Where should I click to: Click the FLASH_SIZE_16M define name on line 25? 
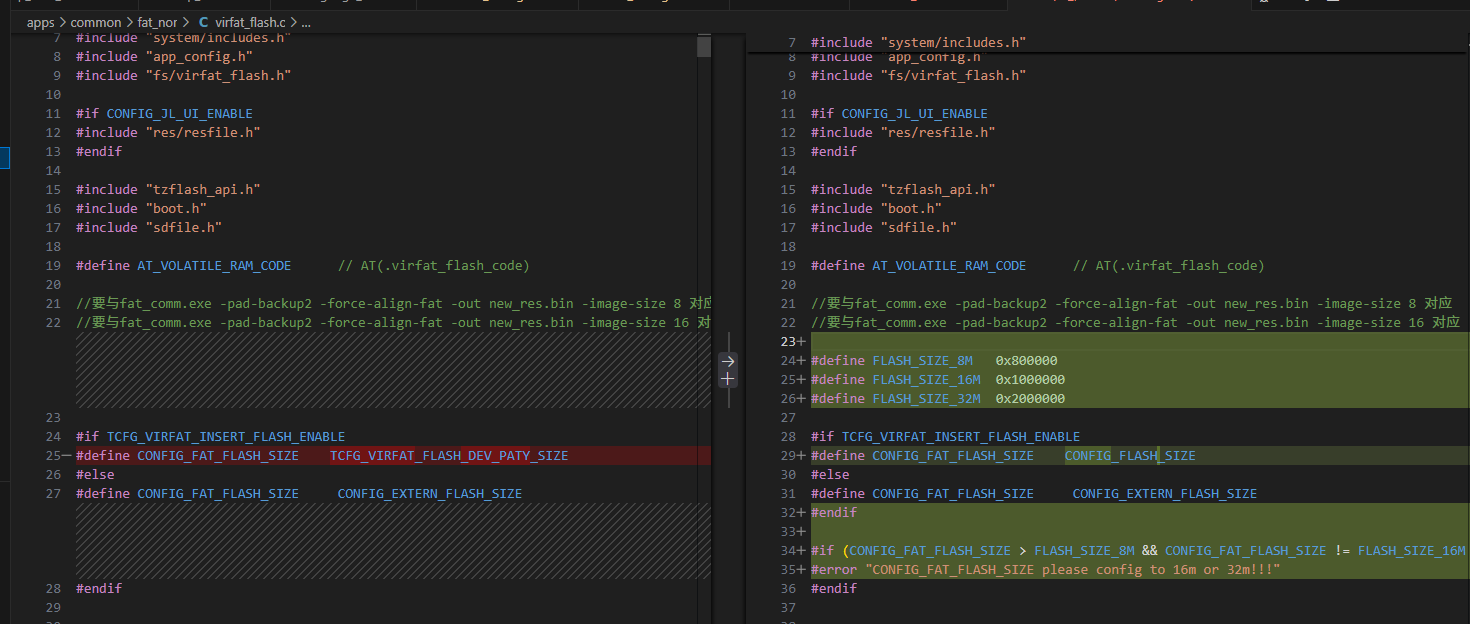pos(926,379)
